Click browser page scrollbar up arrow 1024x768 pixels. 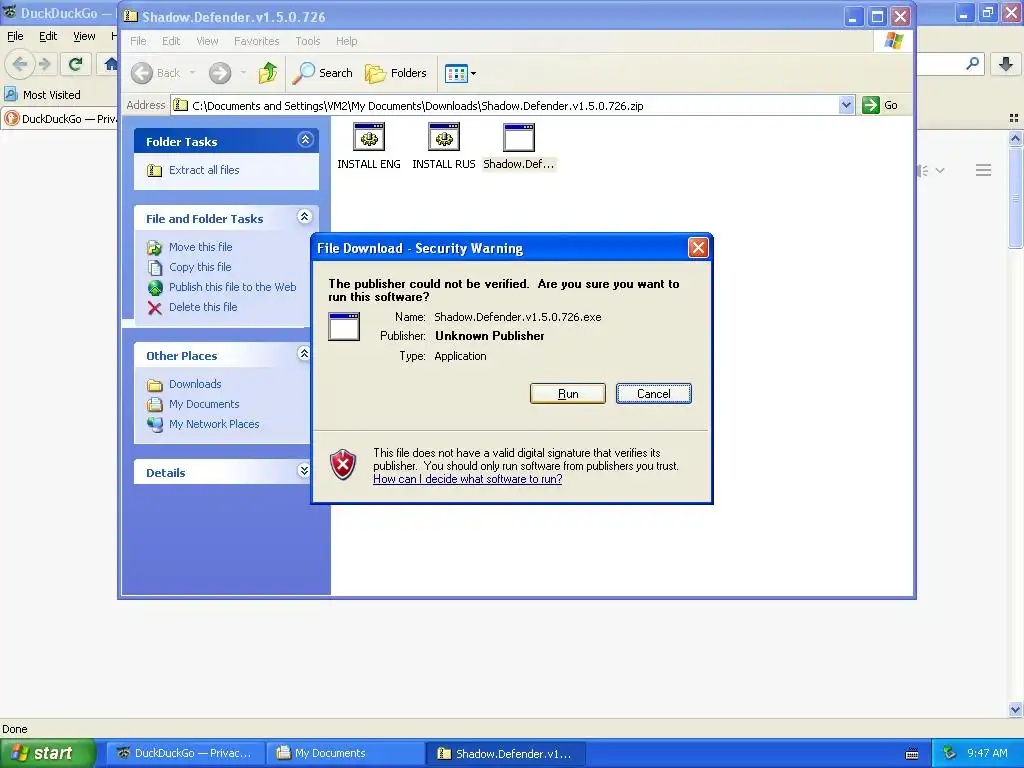click(x=1015, y=138)
